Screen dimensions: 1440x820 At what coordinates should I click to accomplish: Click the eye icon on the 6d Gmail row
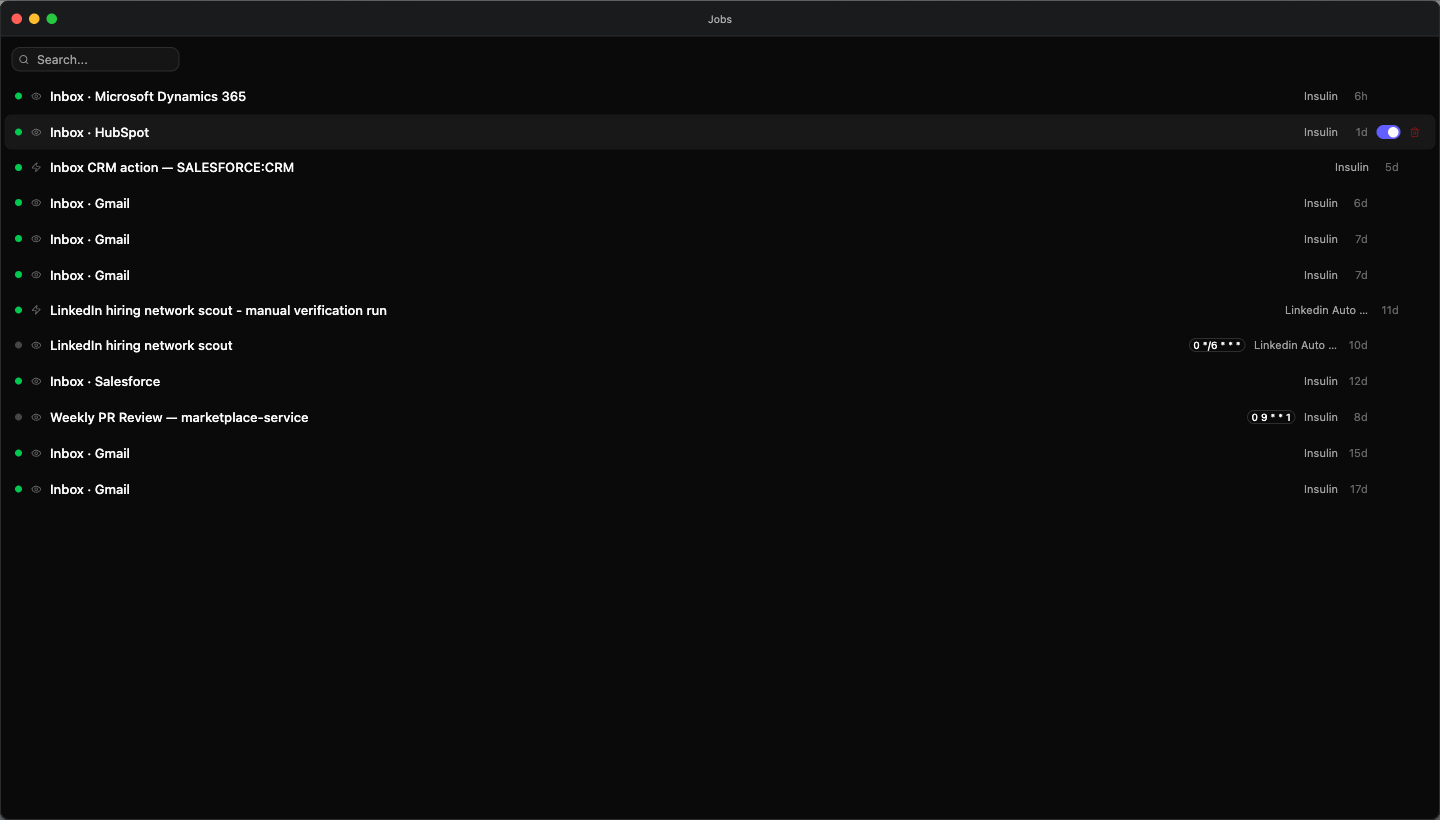(36, 203)
